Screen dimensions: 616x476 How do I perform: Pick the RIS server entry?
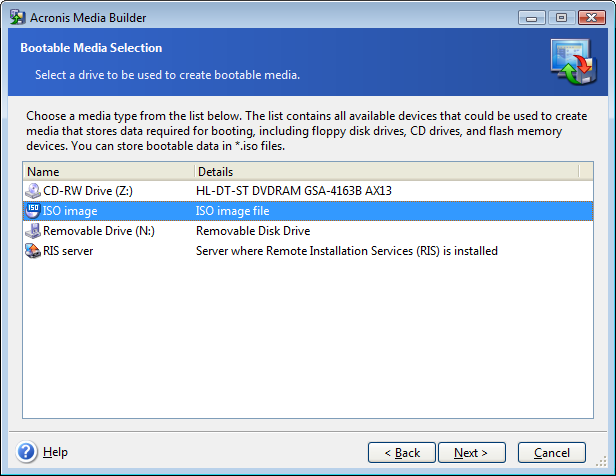click(68, 251)
